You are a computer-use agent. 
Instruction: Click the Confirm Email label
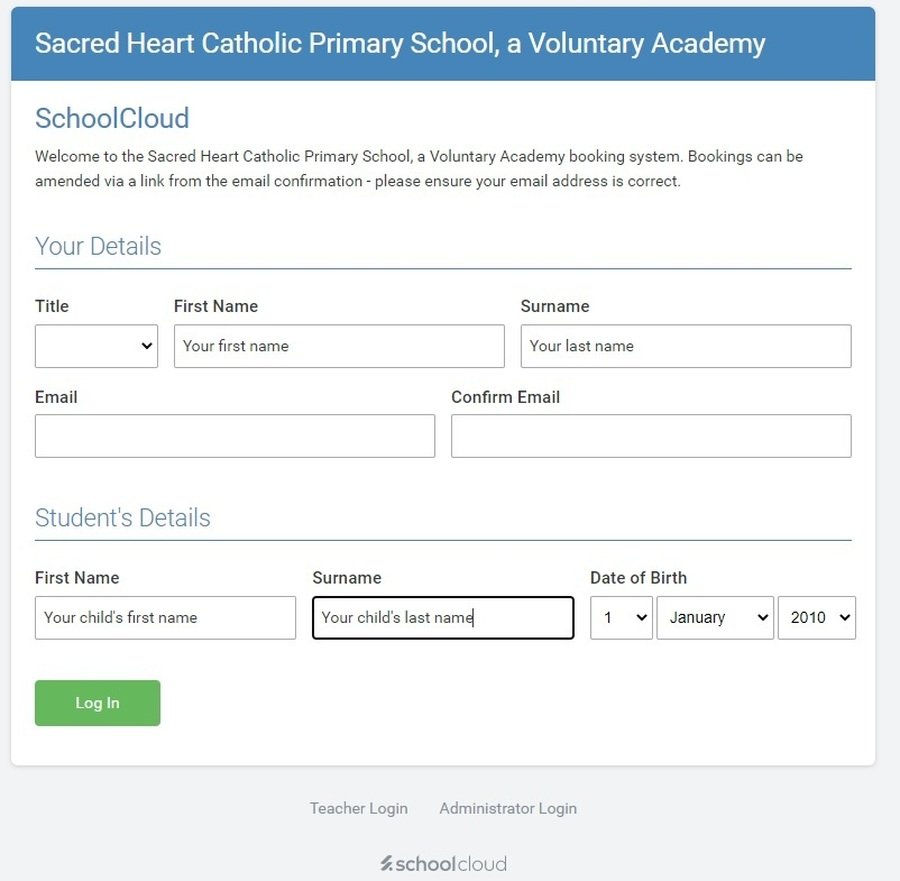[x=505, y=397]
